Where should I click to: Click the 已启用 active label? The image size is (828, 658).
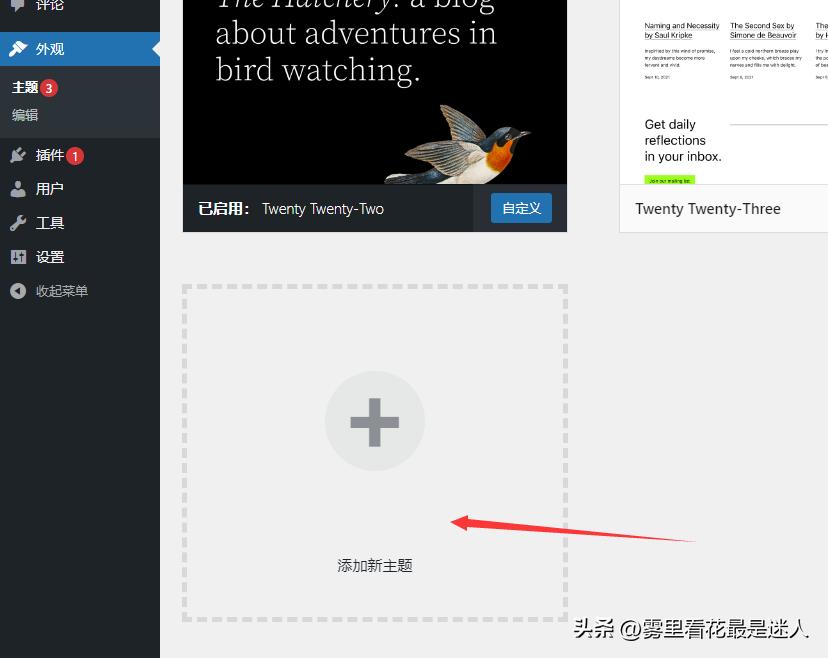pyautogui.click(x=223, y=209)
